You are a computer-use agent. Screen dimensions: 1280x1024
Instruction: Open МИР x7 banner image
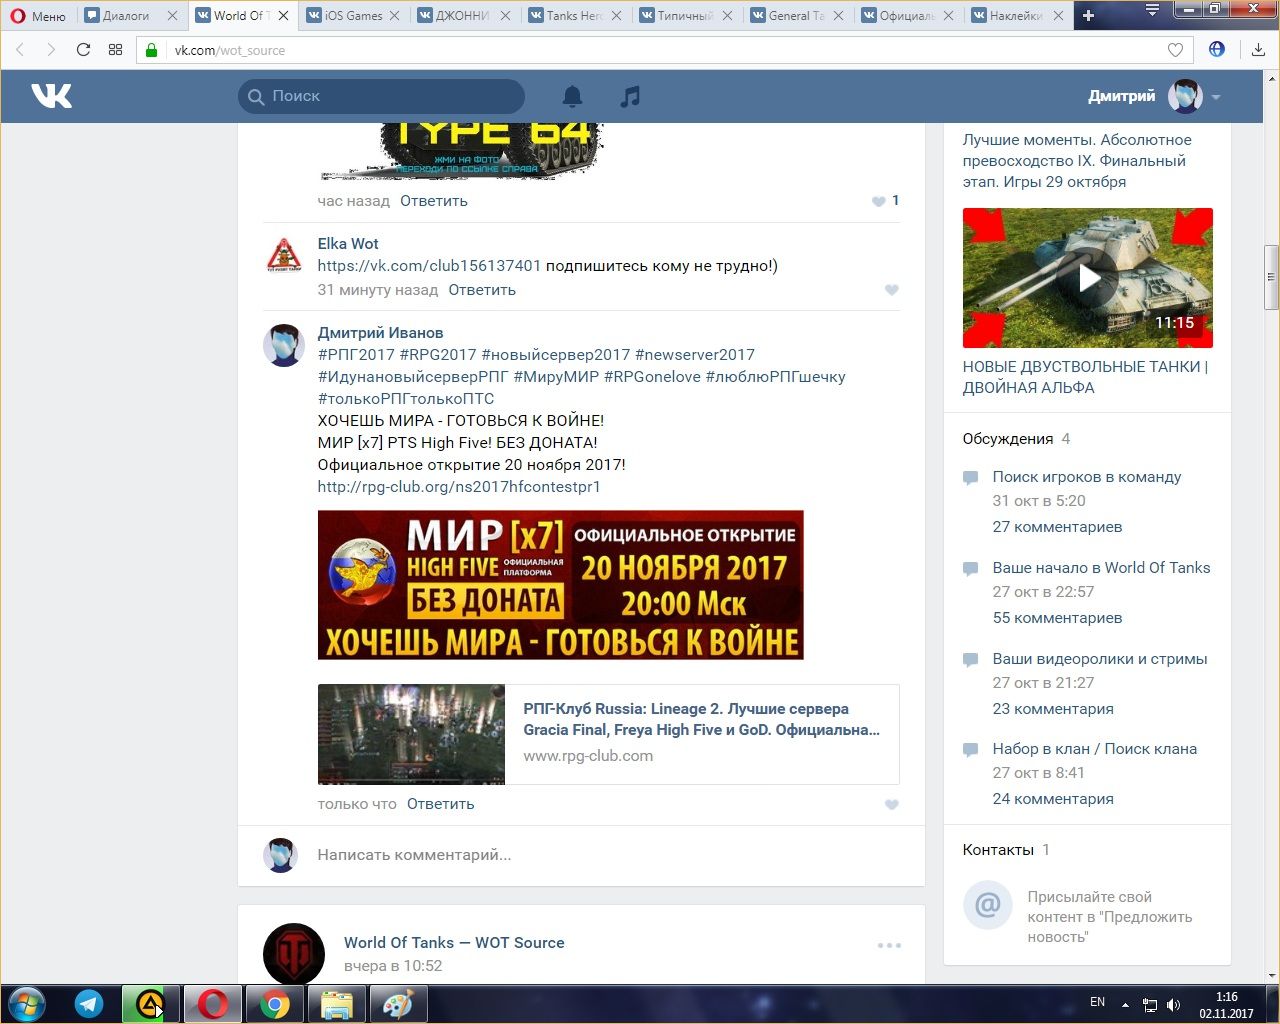[x=560, y=585]
